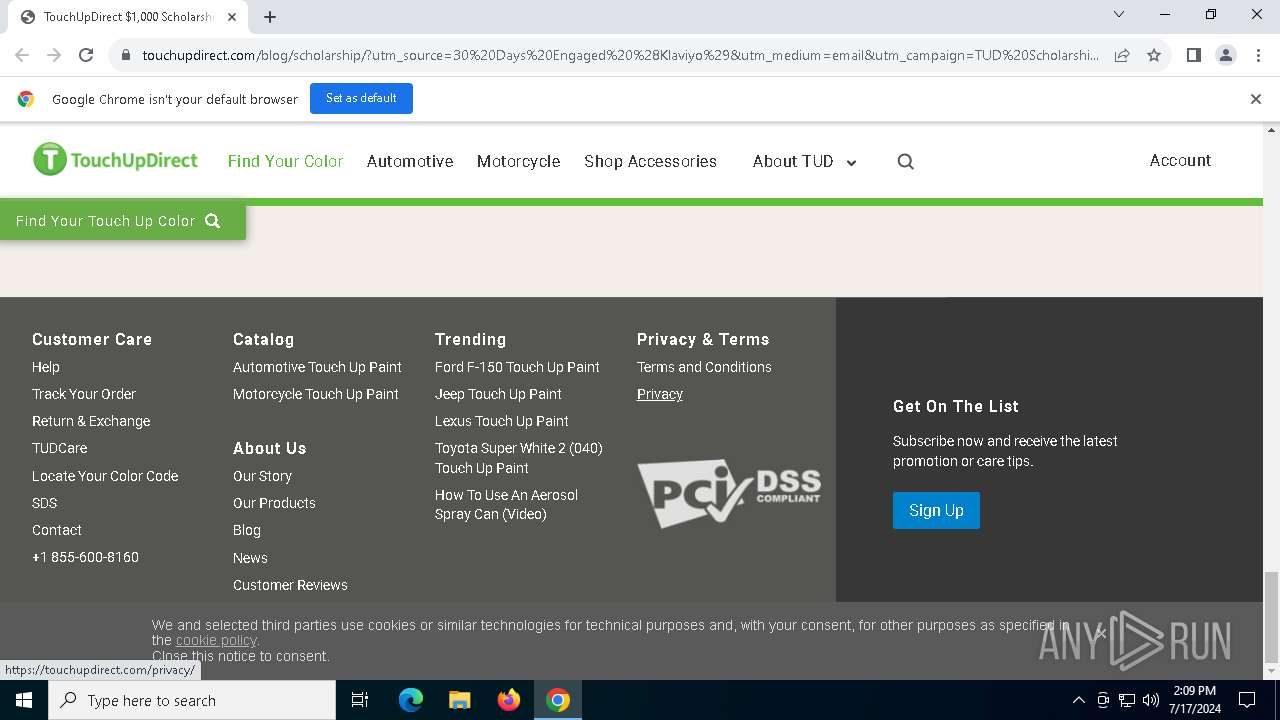Open the News link in footer
1280x720 pixels.
click(x=250, y=558)
